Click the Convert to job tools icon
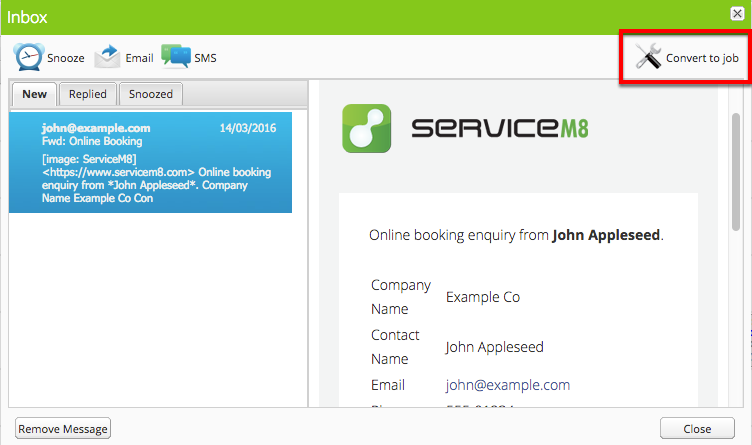The image size is (752, 445). pos(648,56)
